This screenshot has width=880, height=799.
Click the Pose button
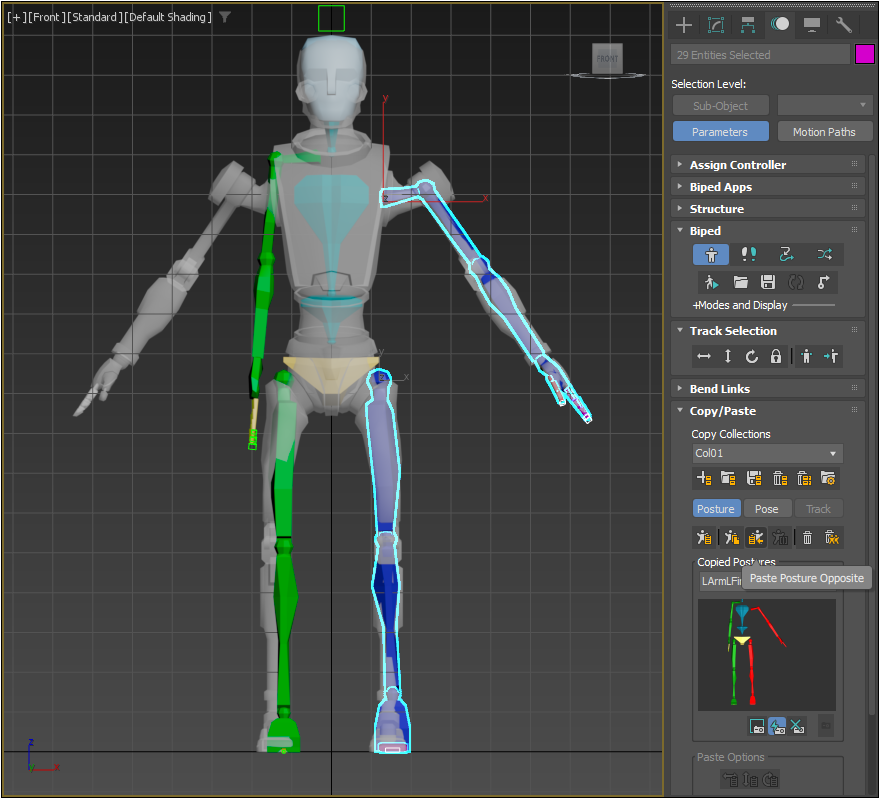[767, 509]
